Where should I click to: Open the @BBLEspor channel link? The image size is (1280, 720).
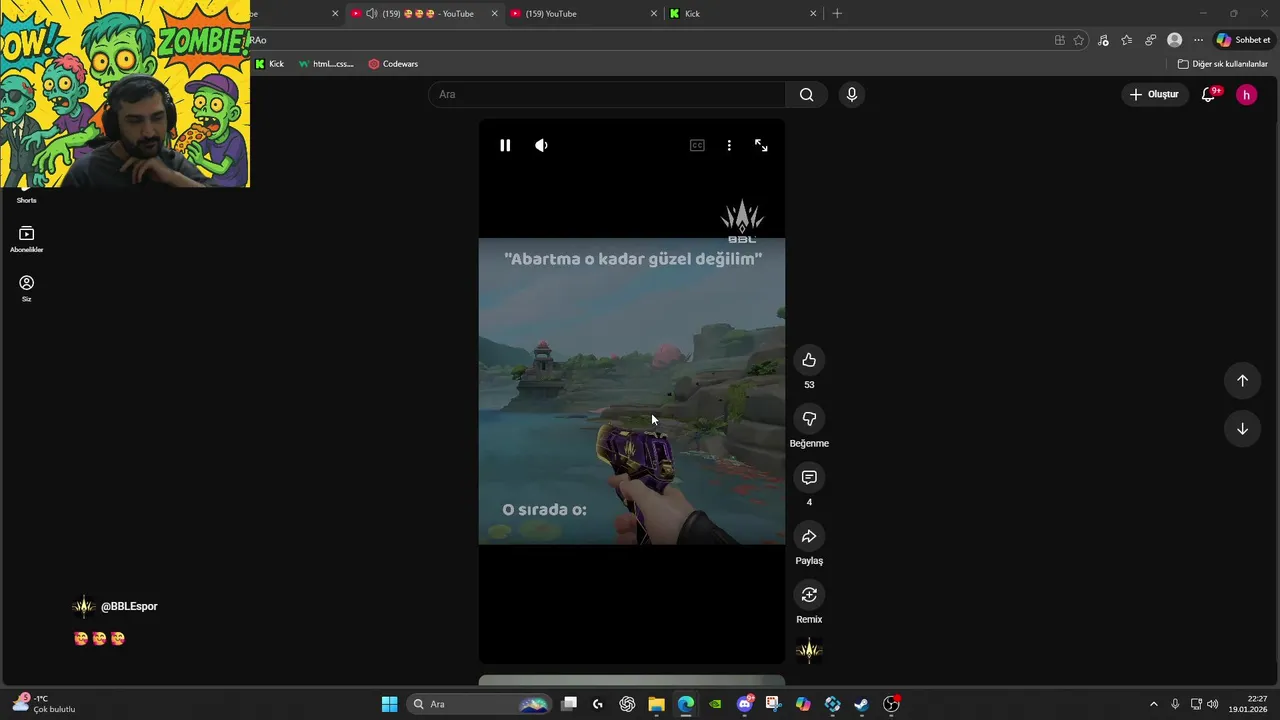pos(129,606)
